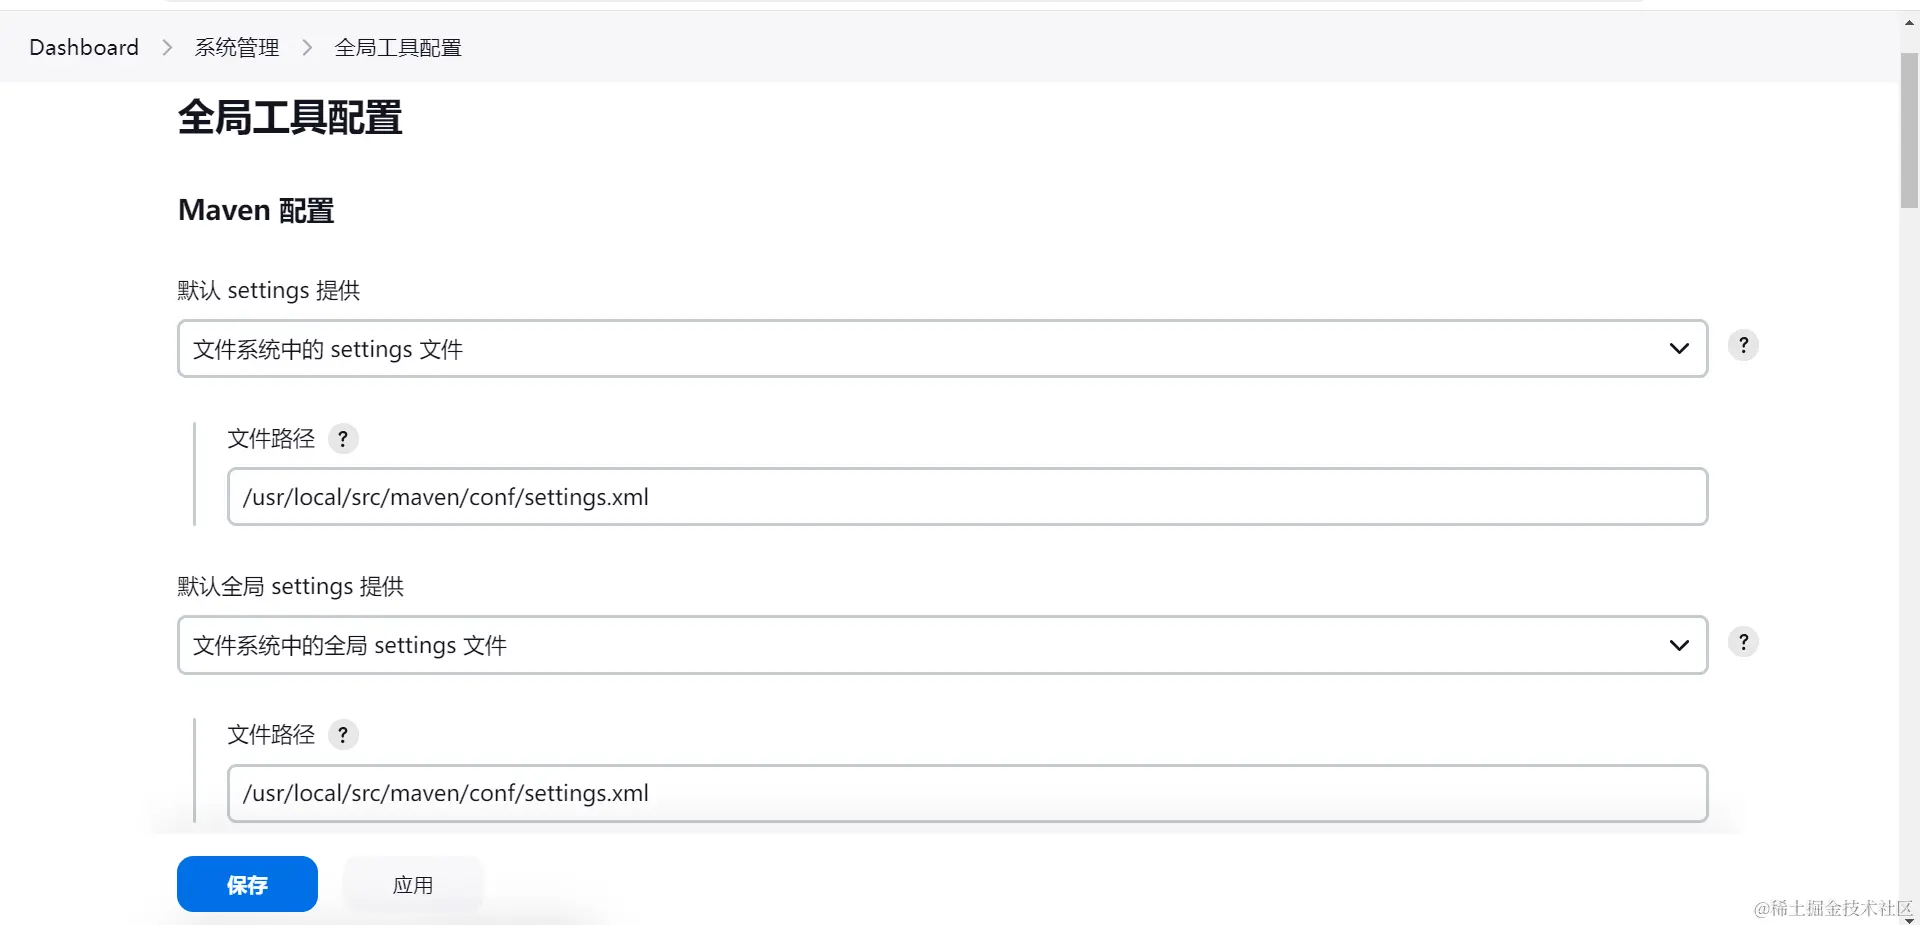Click the 默认全局 settings 提供 label
The height and width of the screenshot is (925, 1920).
tap(291, 586)
